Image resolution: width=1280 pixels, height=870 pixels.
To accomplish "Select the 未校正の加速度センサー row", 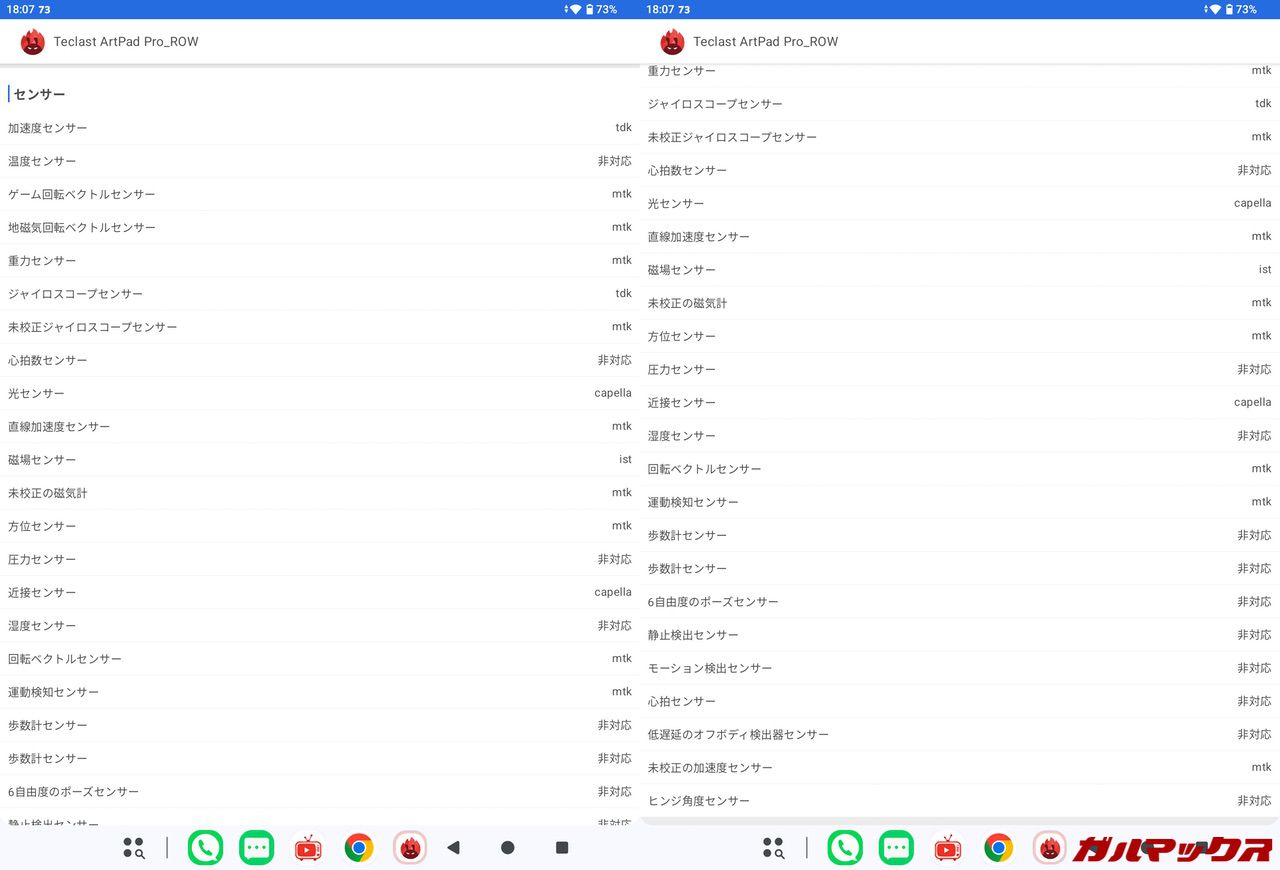I will (x=960, y=768).
